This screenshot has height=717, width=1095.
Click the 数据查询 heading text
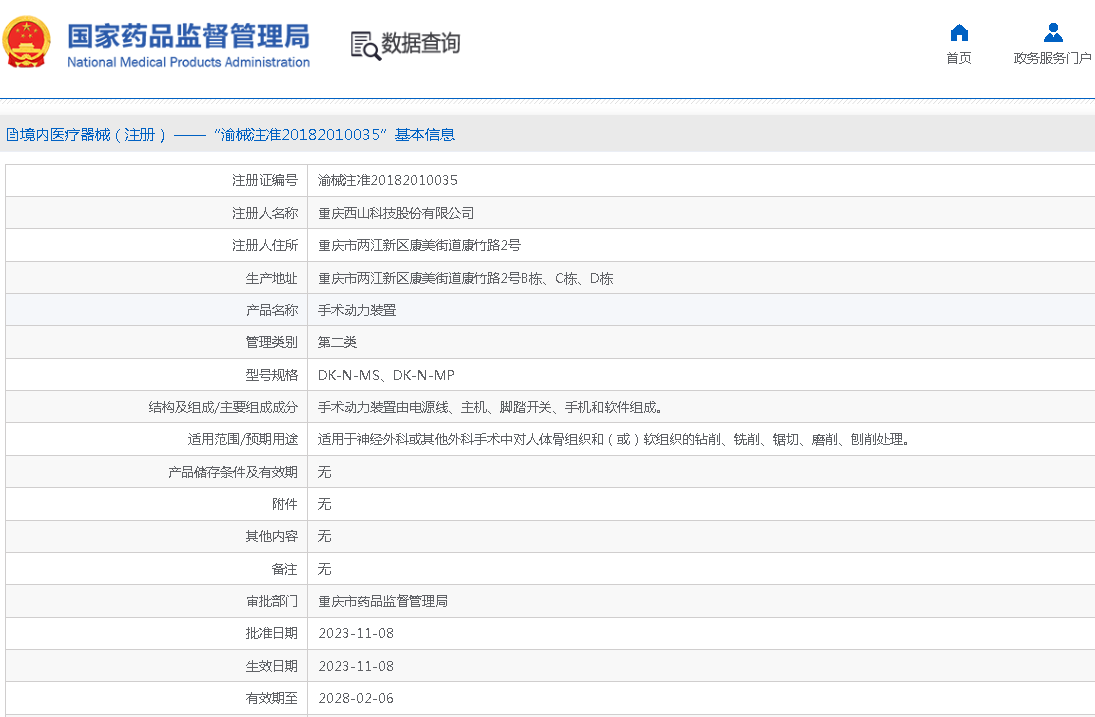click(420, 44)
